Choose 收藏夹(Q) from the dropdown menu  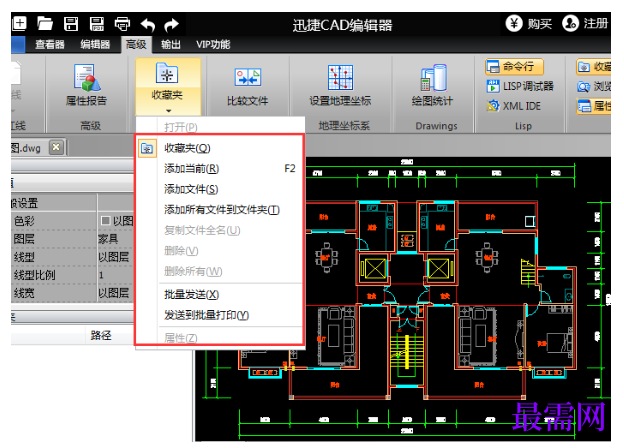pyautogui.click(x=220, y=148)
